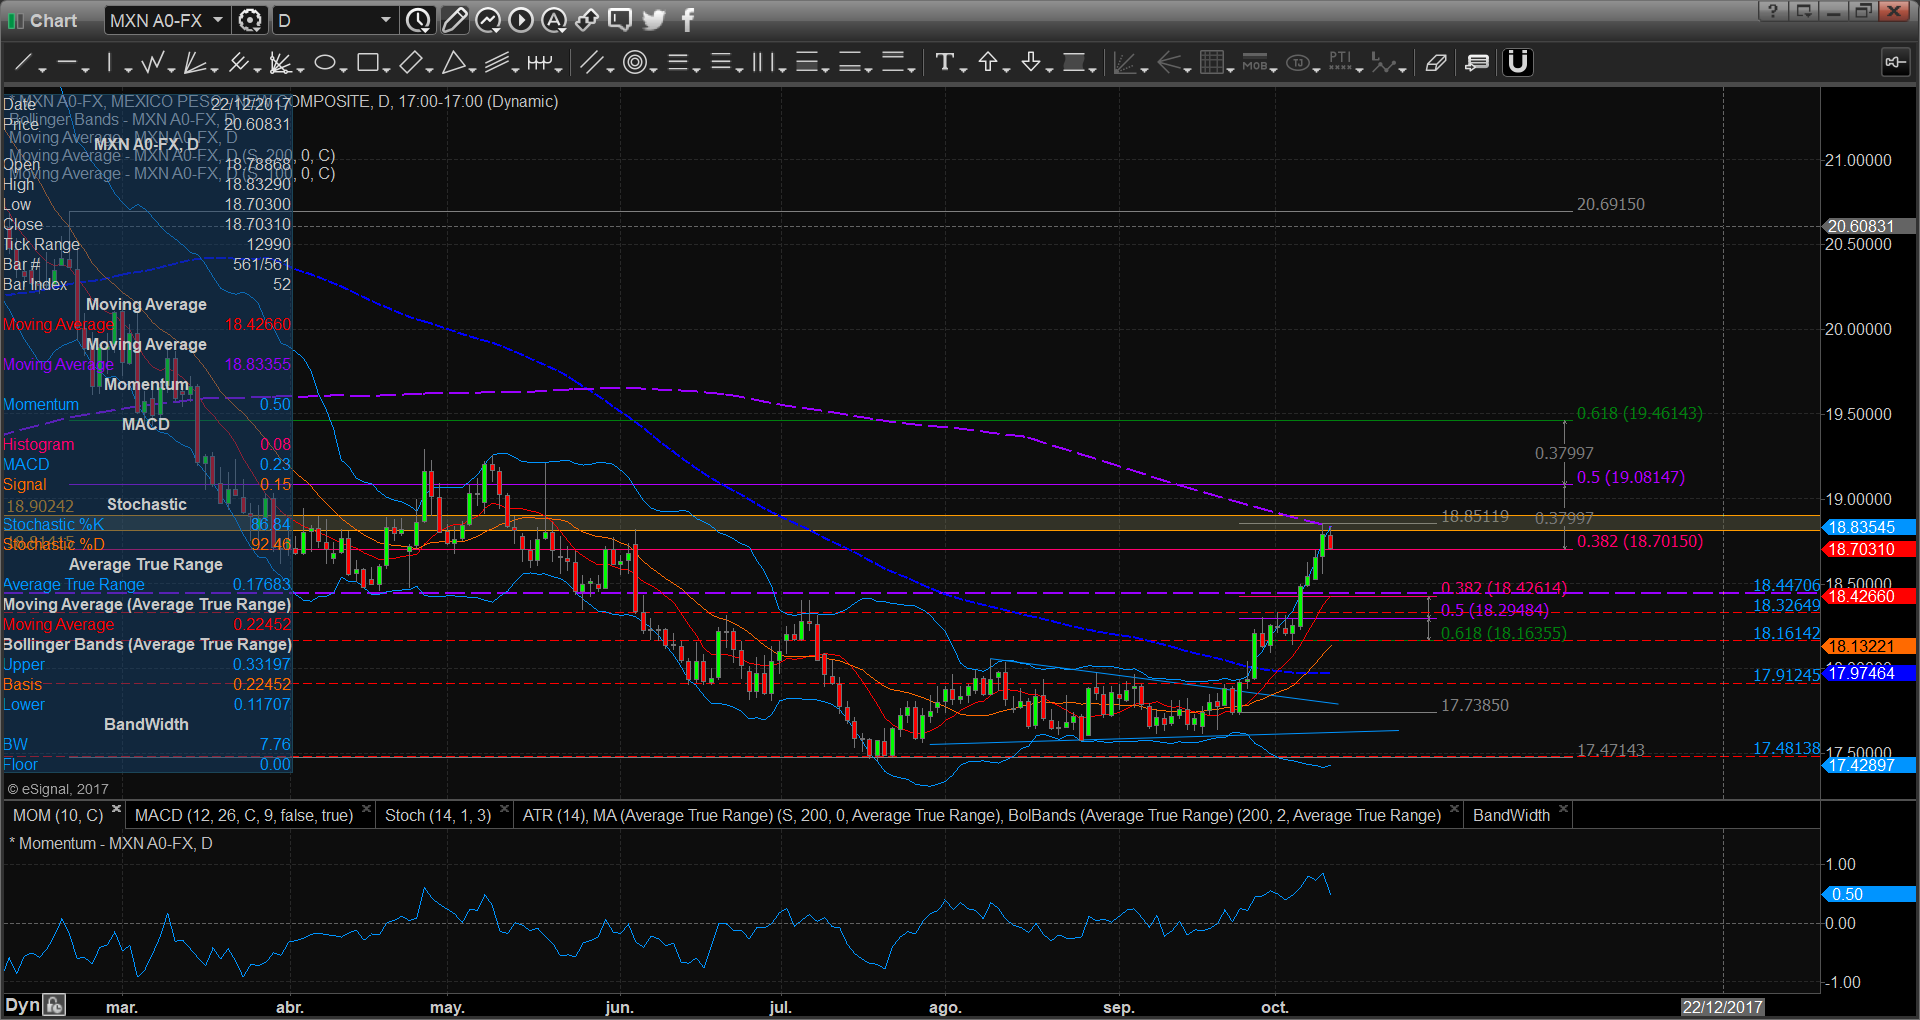Screen dimensions: 1920x1020
Task: Open the chart settings gear icon
Action: click(250, 20)
